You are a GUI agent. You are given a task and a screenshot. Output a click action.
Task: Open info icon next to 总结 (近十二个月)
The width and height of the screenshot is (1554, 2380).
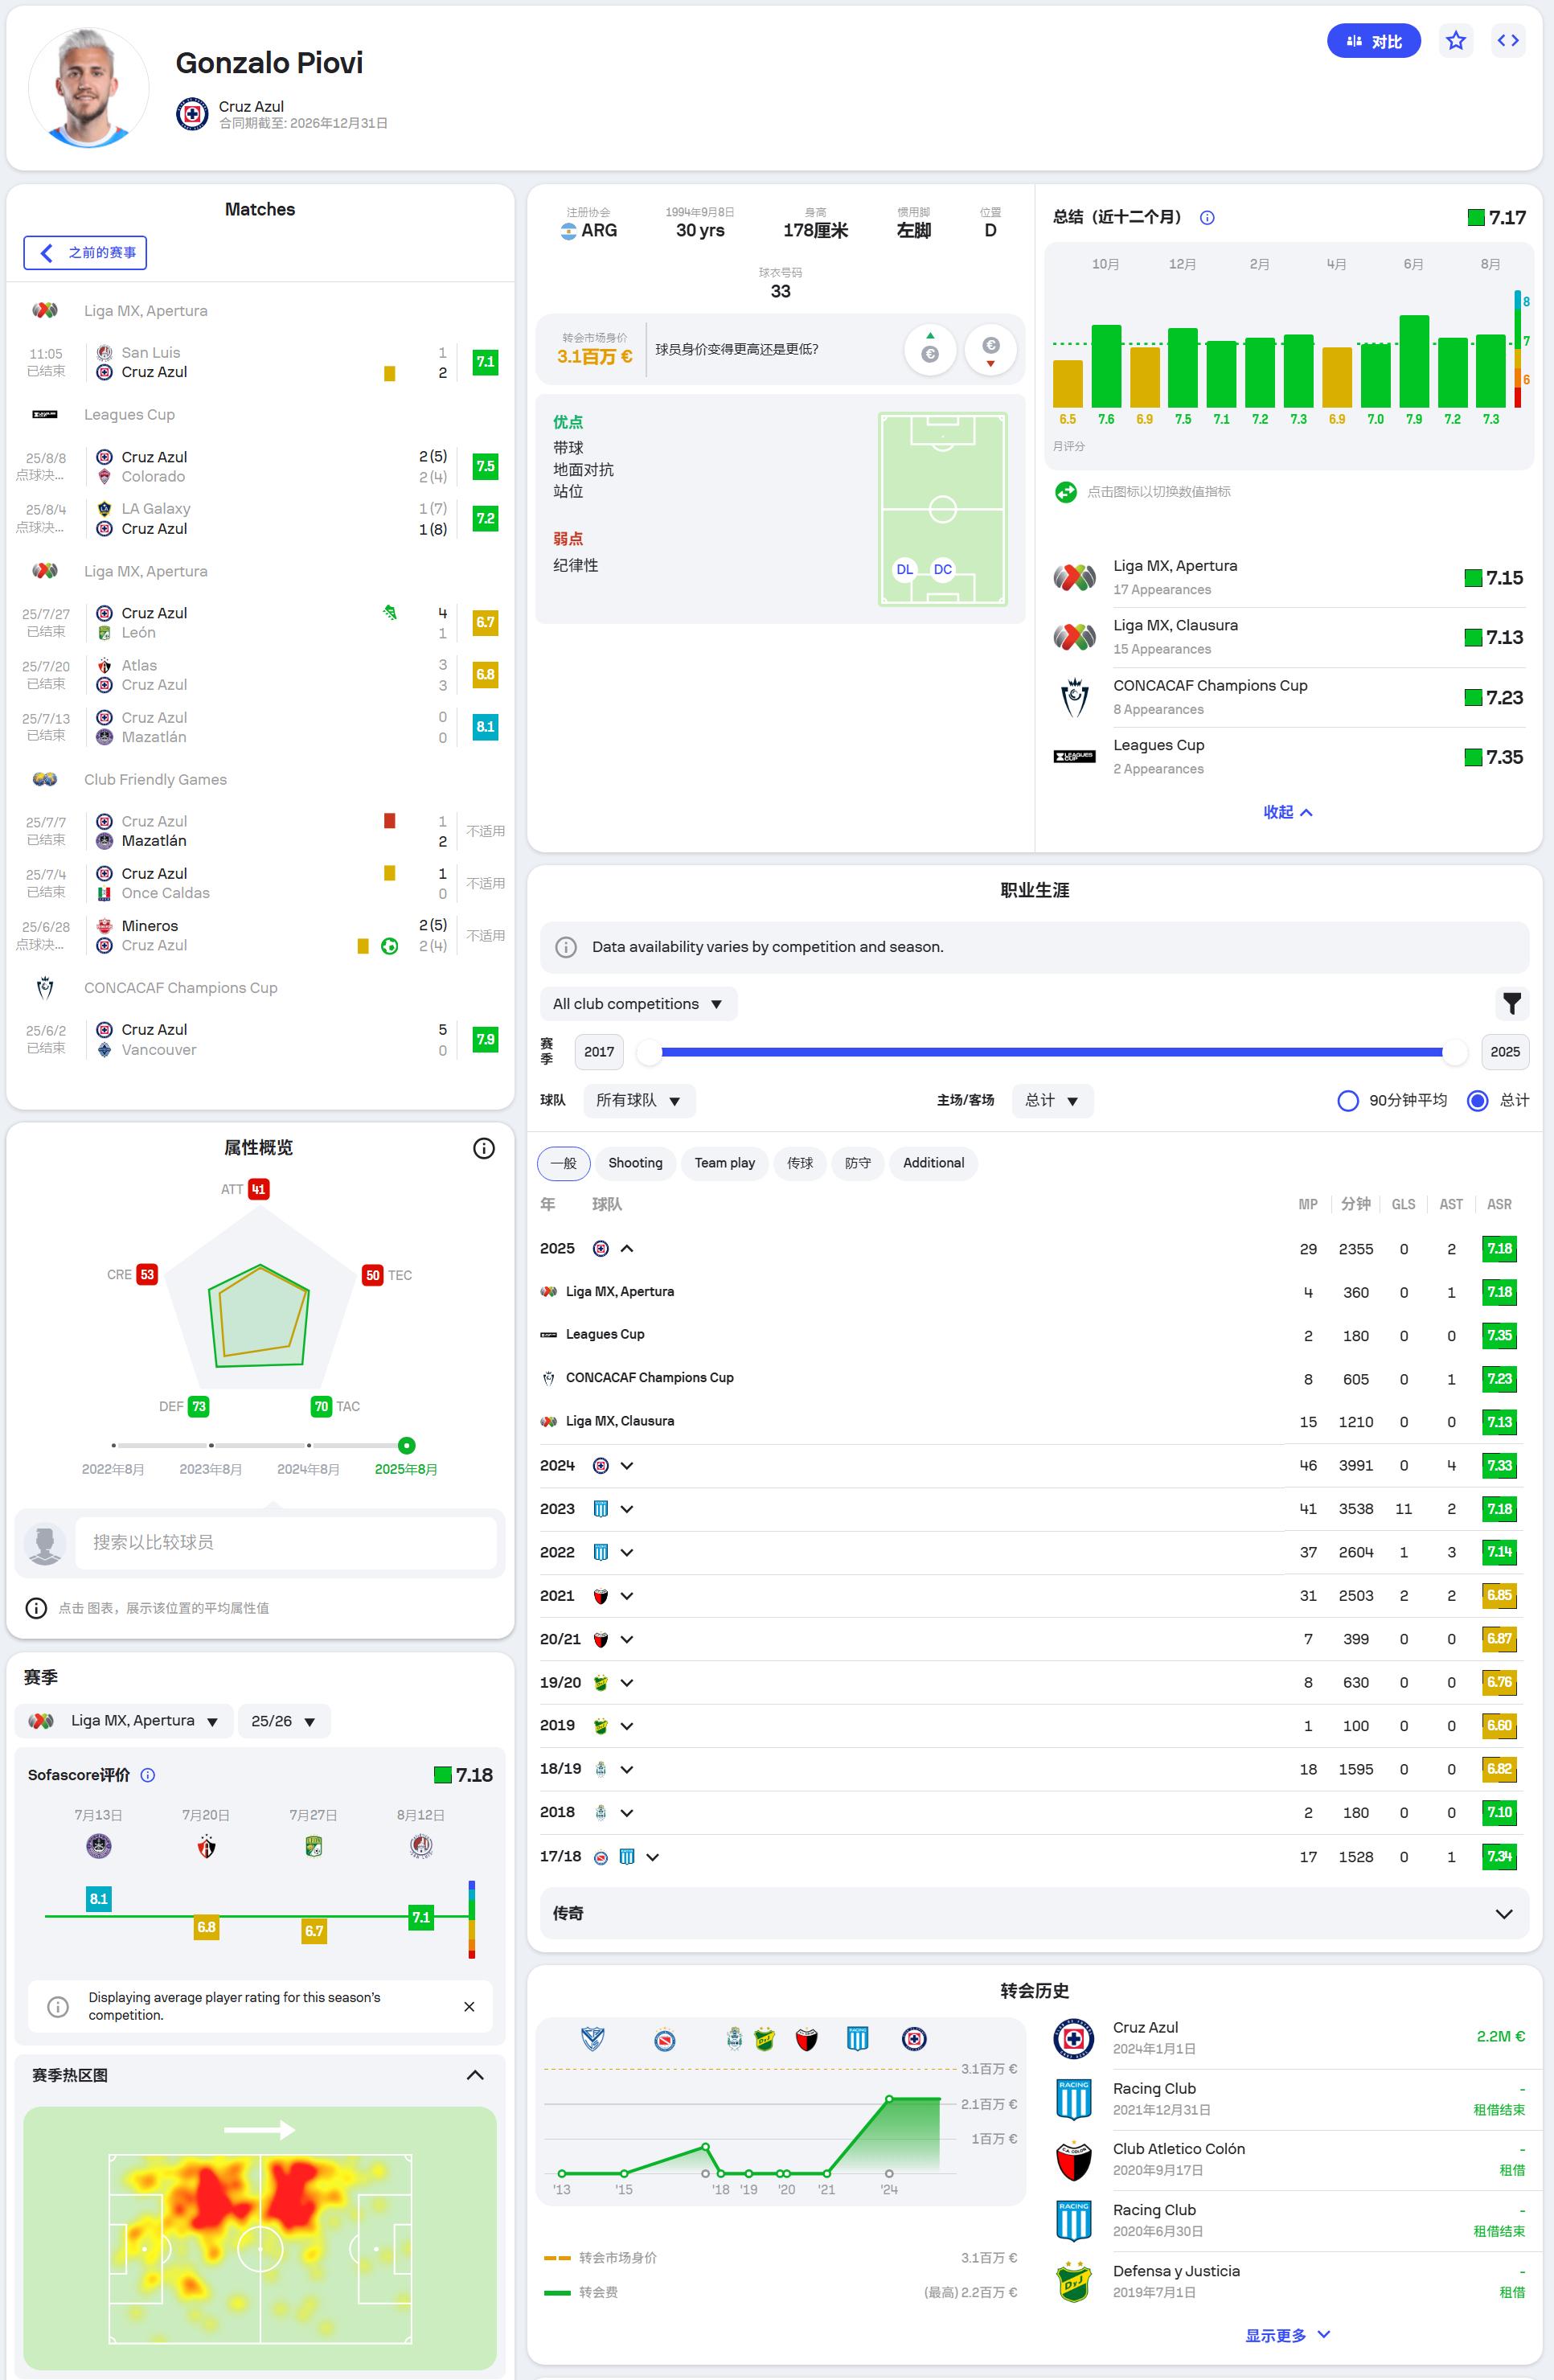tap(1207, 218)
